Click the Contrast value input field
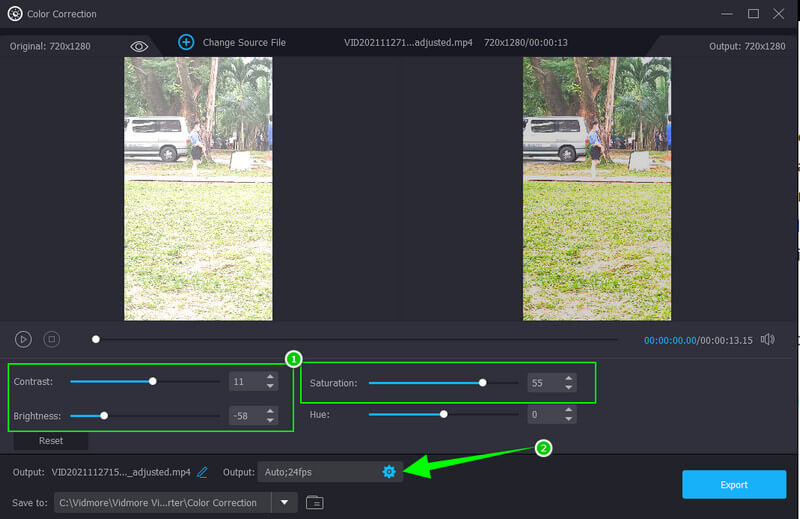 [243, 382]
